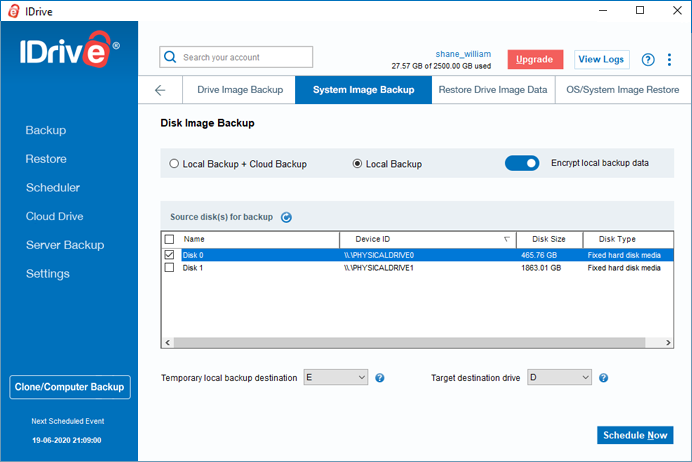The height and width of the screenshot is (462, 692).
Task: Click the shane_william account link
Action: coord(463,54)
